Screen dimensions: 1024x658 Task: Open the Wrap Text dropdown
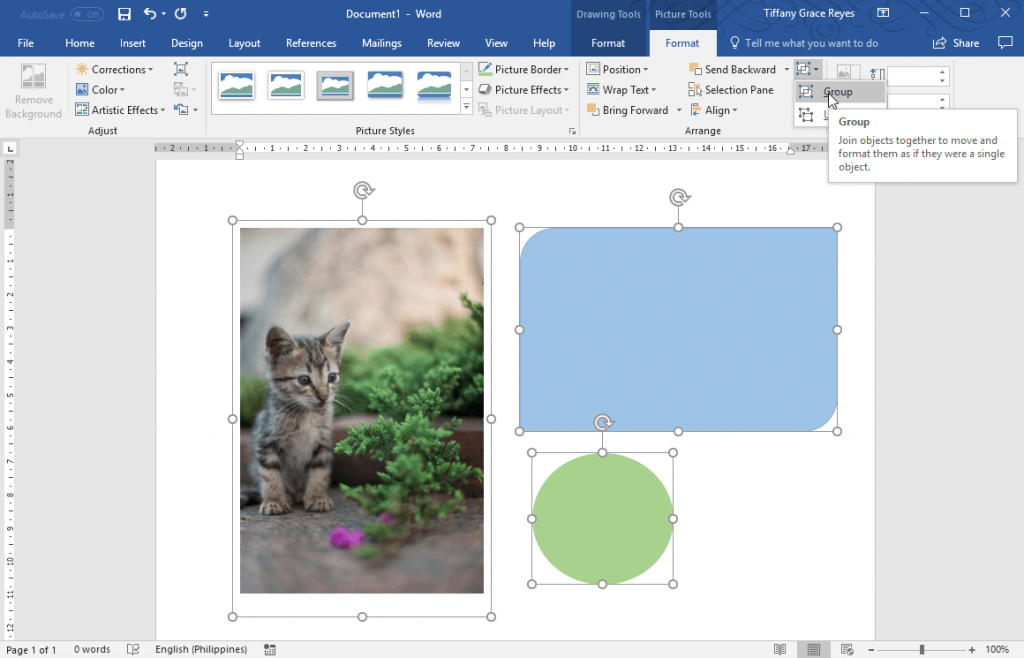tap(622, 89)
